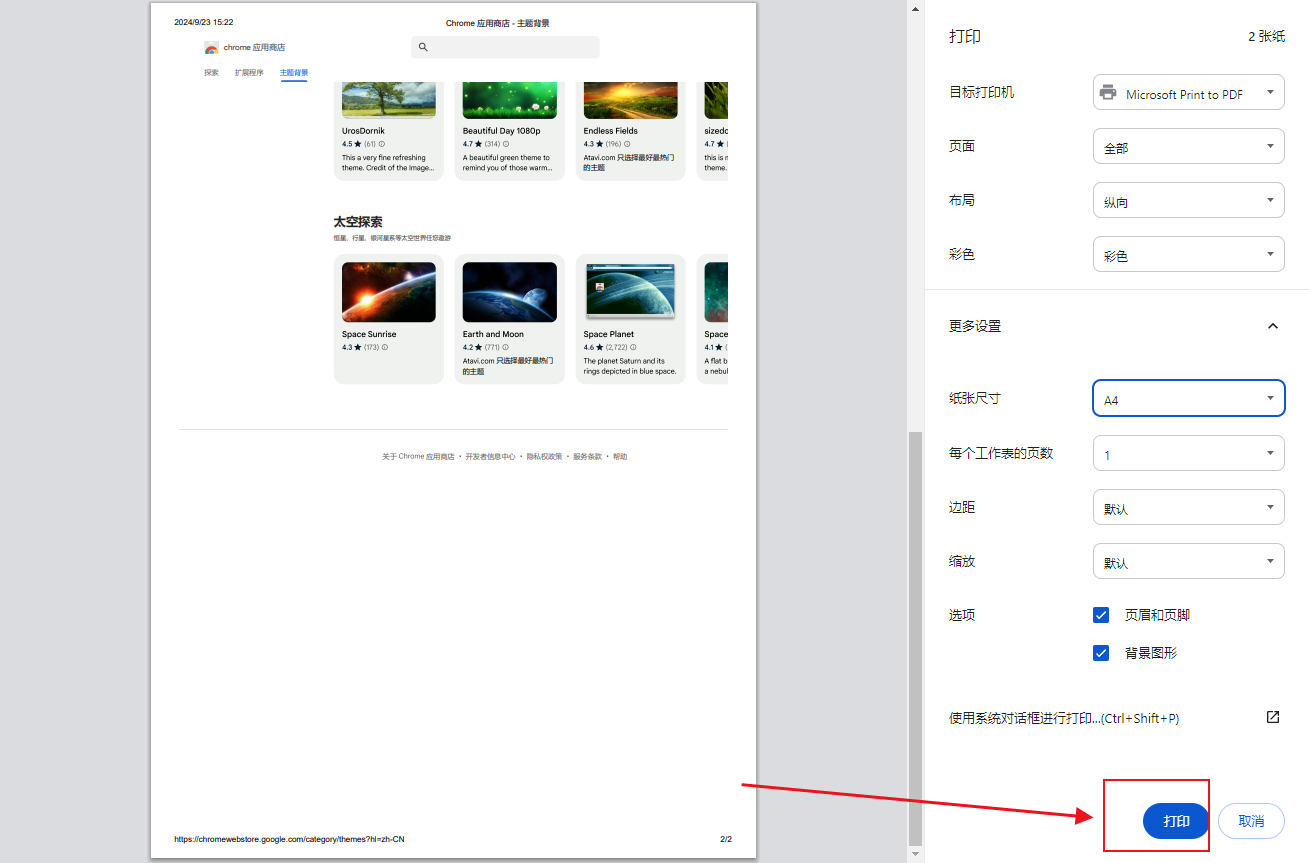Select the 主题背景 tab in preview
This screenshot has width=1309, height=863.
tap(294, 73)
